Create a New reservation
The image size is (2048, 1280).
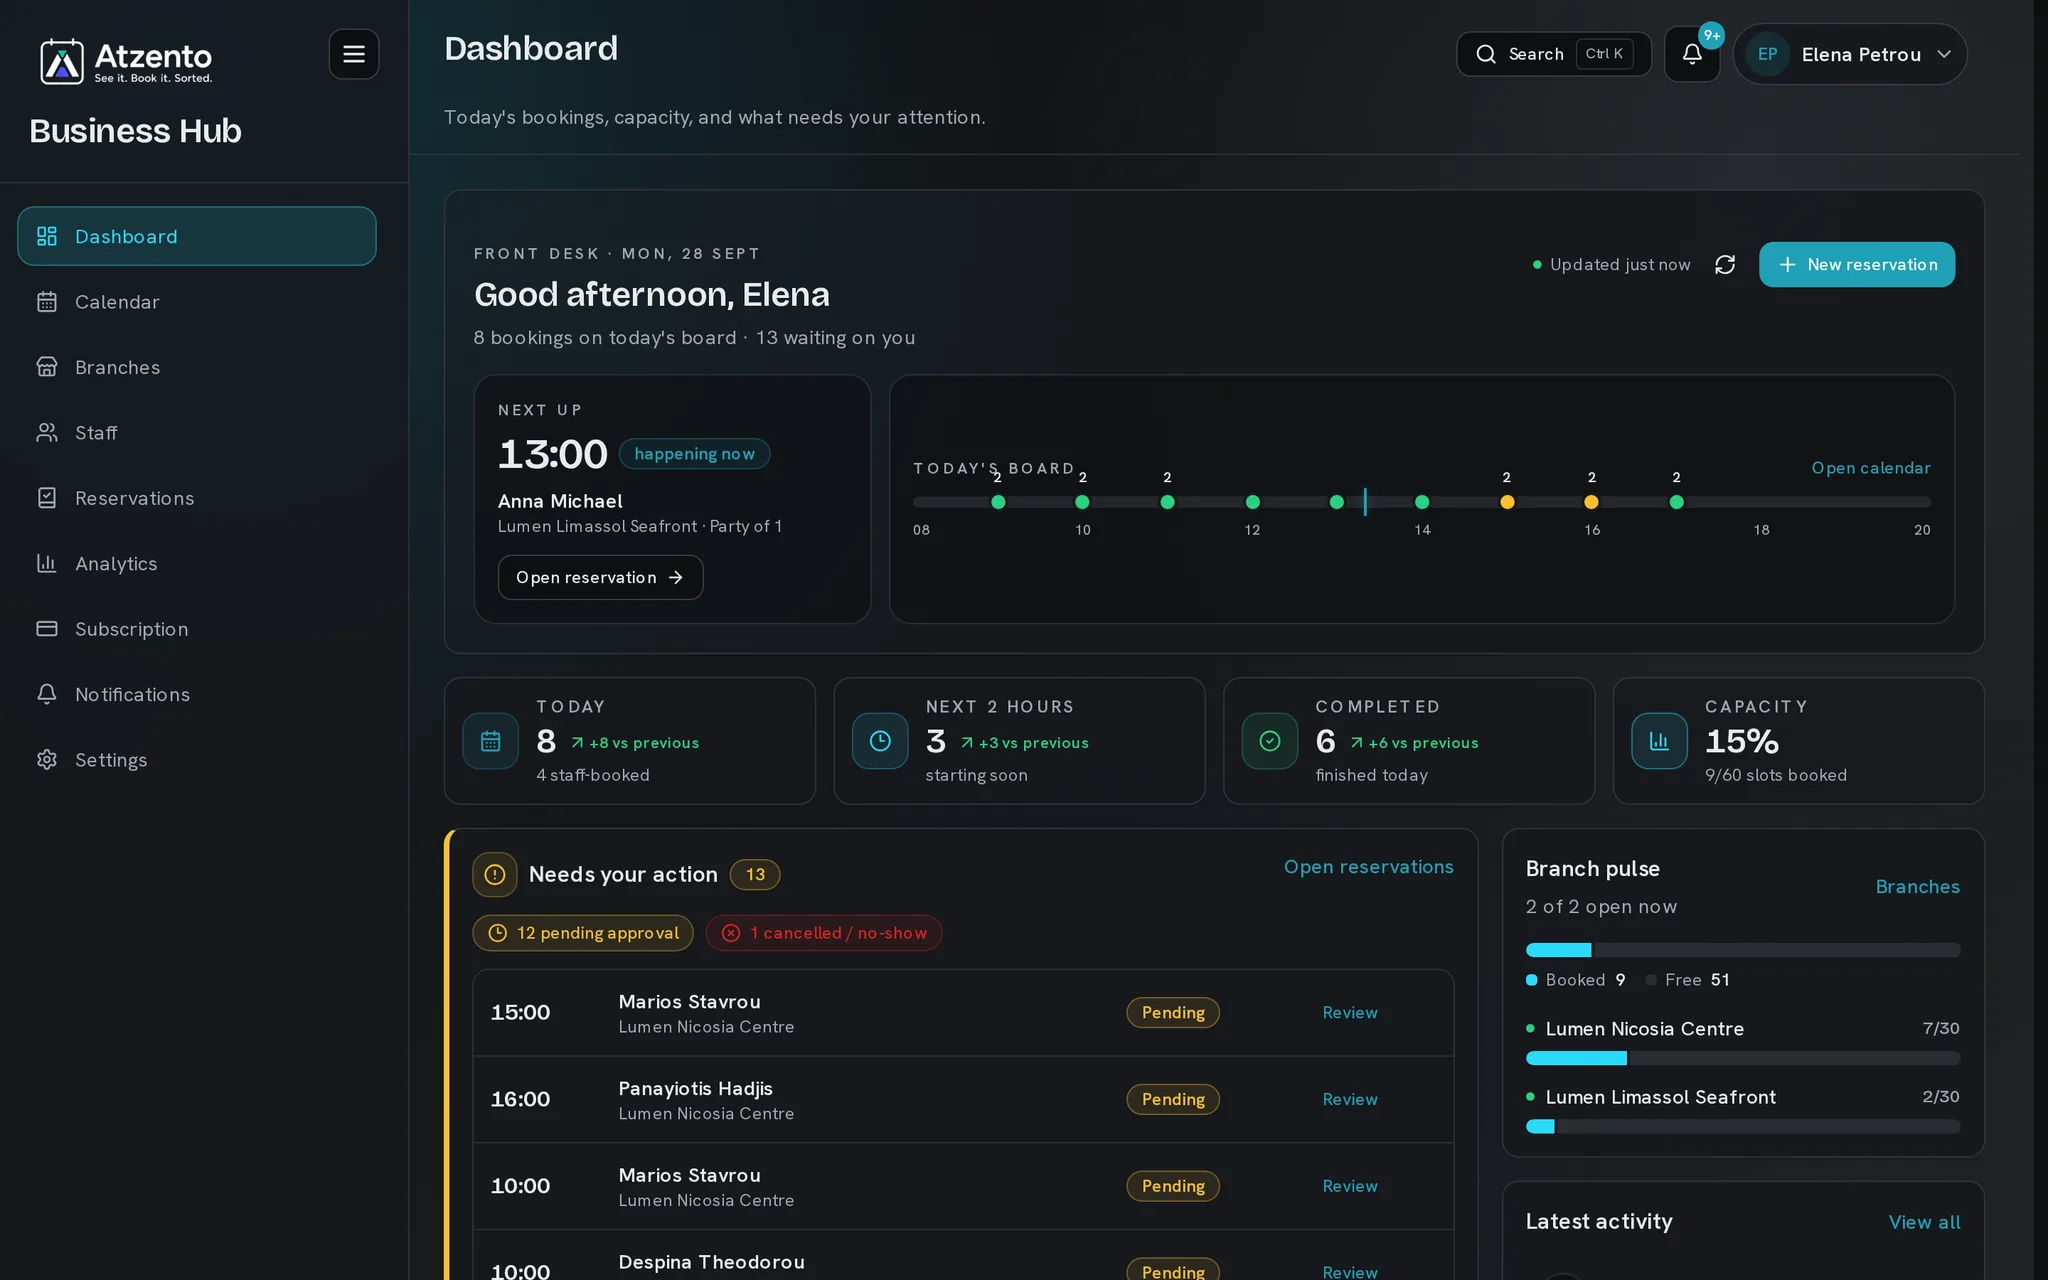1857,265
